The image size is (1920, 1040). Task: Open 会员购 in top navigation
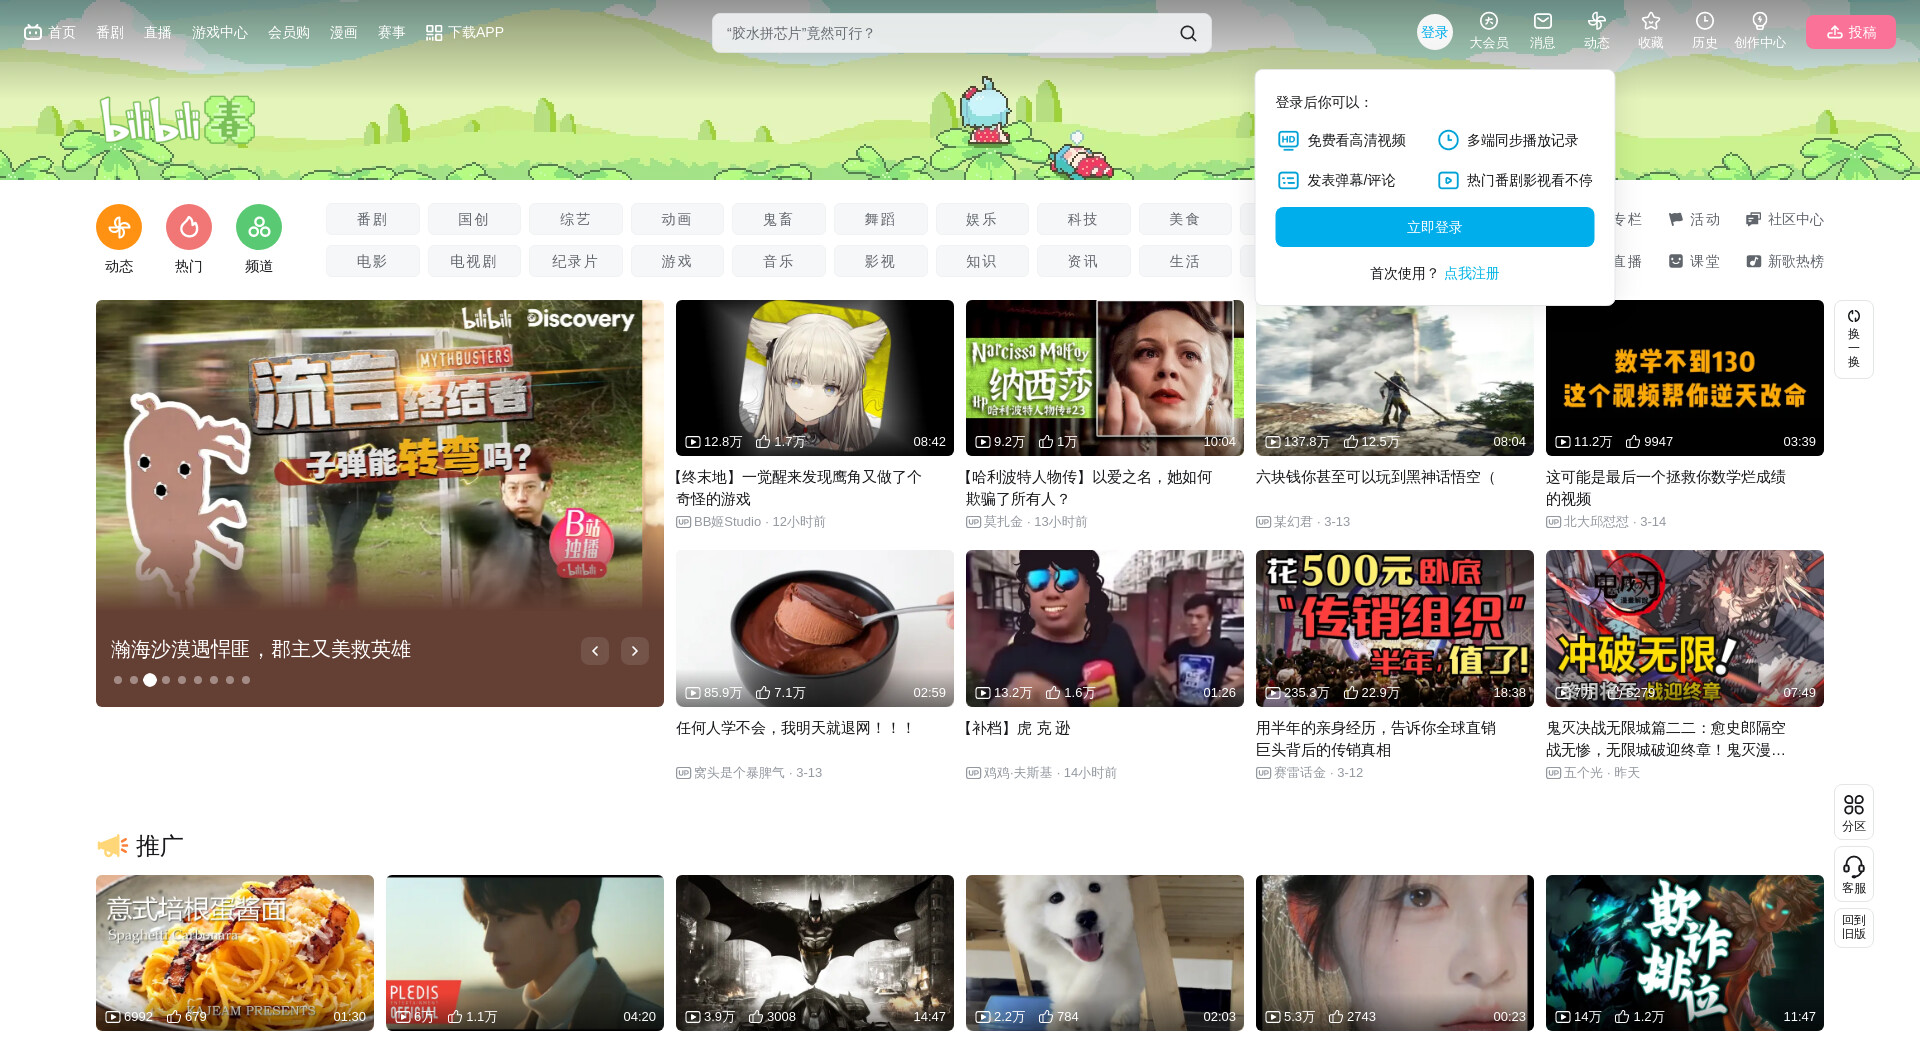point(289,33)
